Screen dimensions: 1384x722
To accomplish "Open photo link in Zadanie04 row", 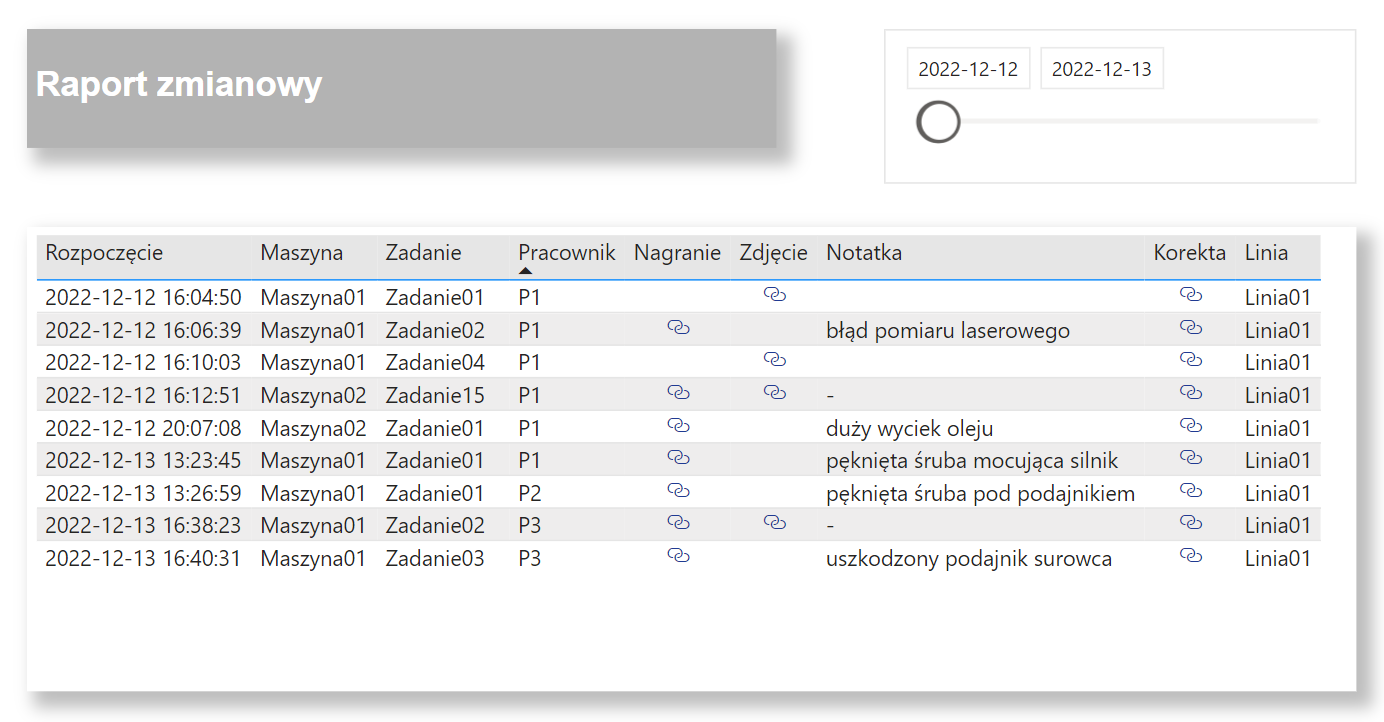I will pyautogui.click(x=774, y=359).
